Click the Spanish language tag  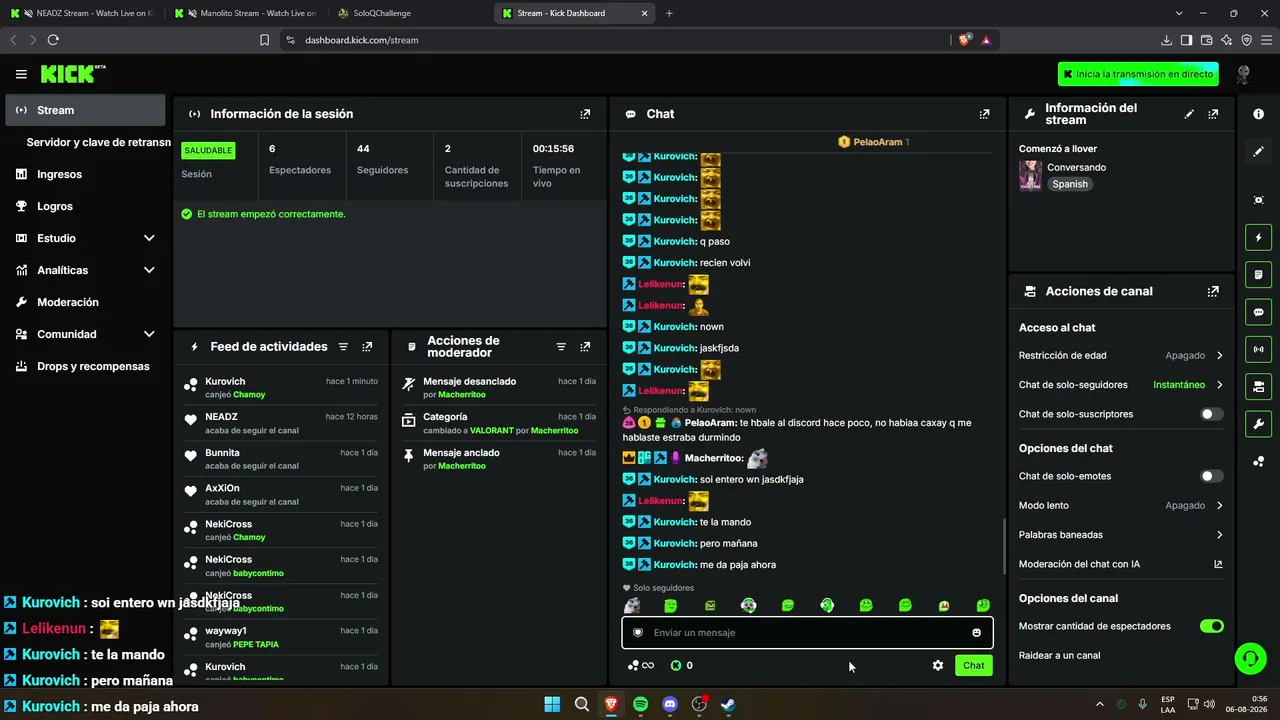pos(1069,184)
